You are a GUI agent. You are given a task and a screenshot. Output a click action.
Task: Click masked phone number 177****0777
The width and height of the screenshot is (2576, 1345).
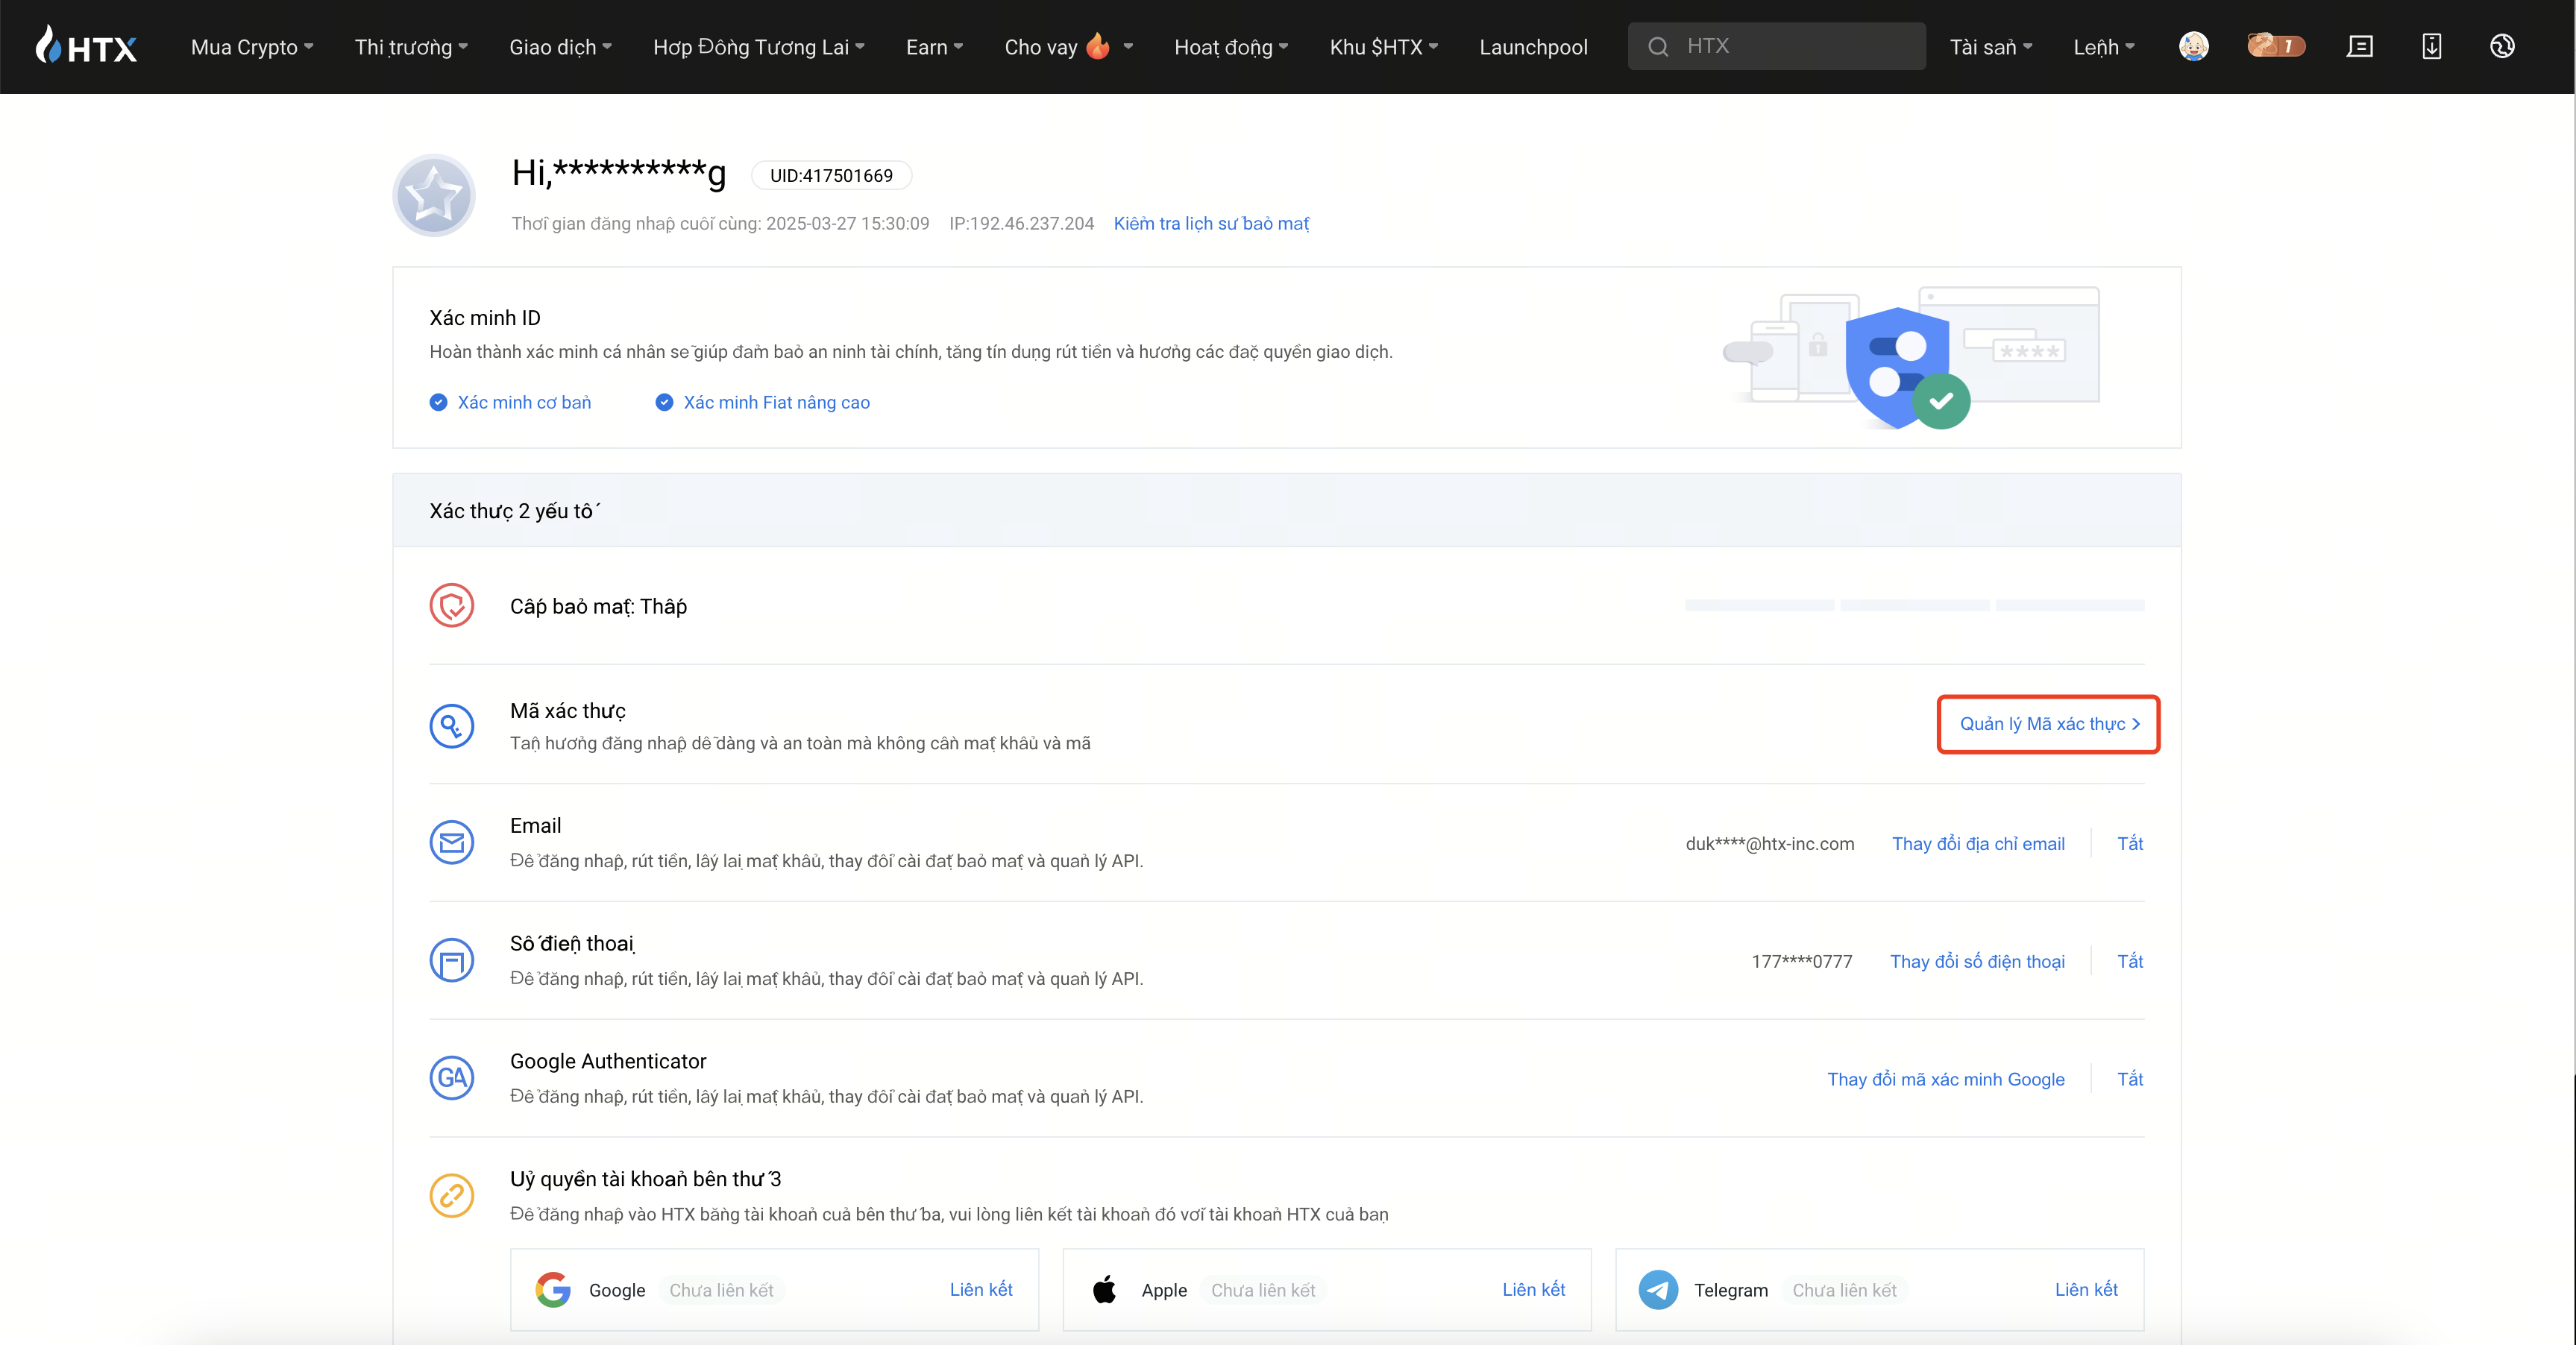tap(1801, 961)
